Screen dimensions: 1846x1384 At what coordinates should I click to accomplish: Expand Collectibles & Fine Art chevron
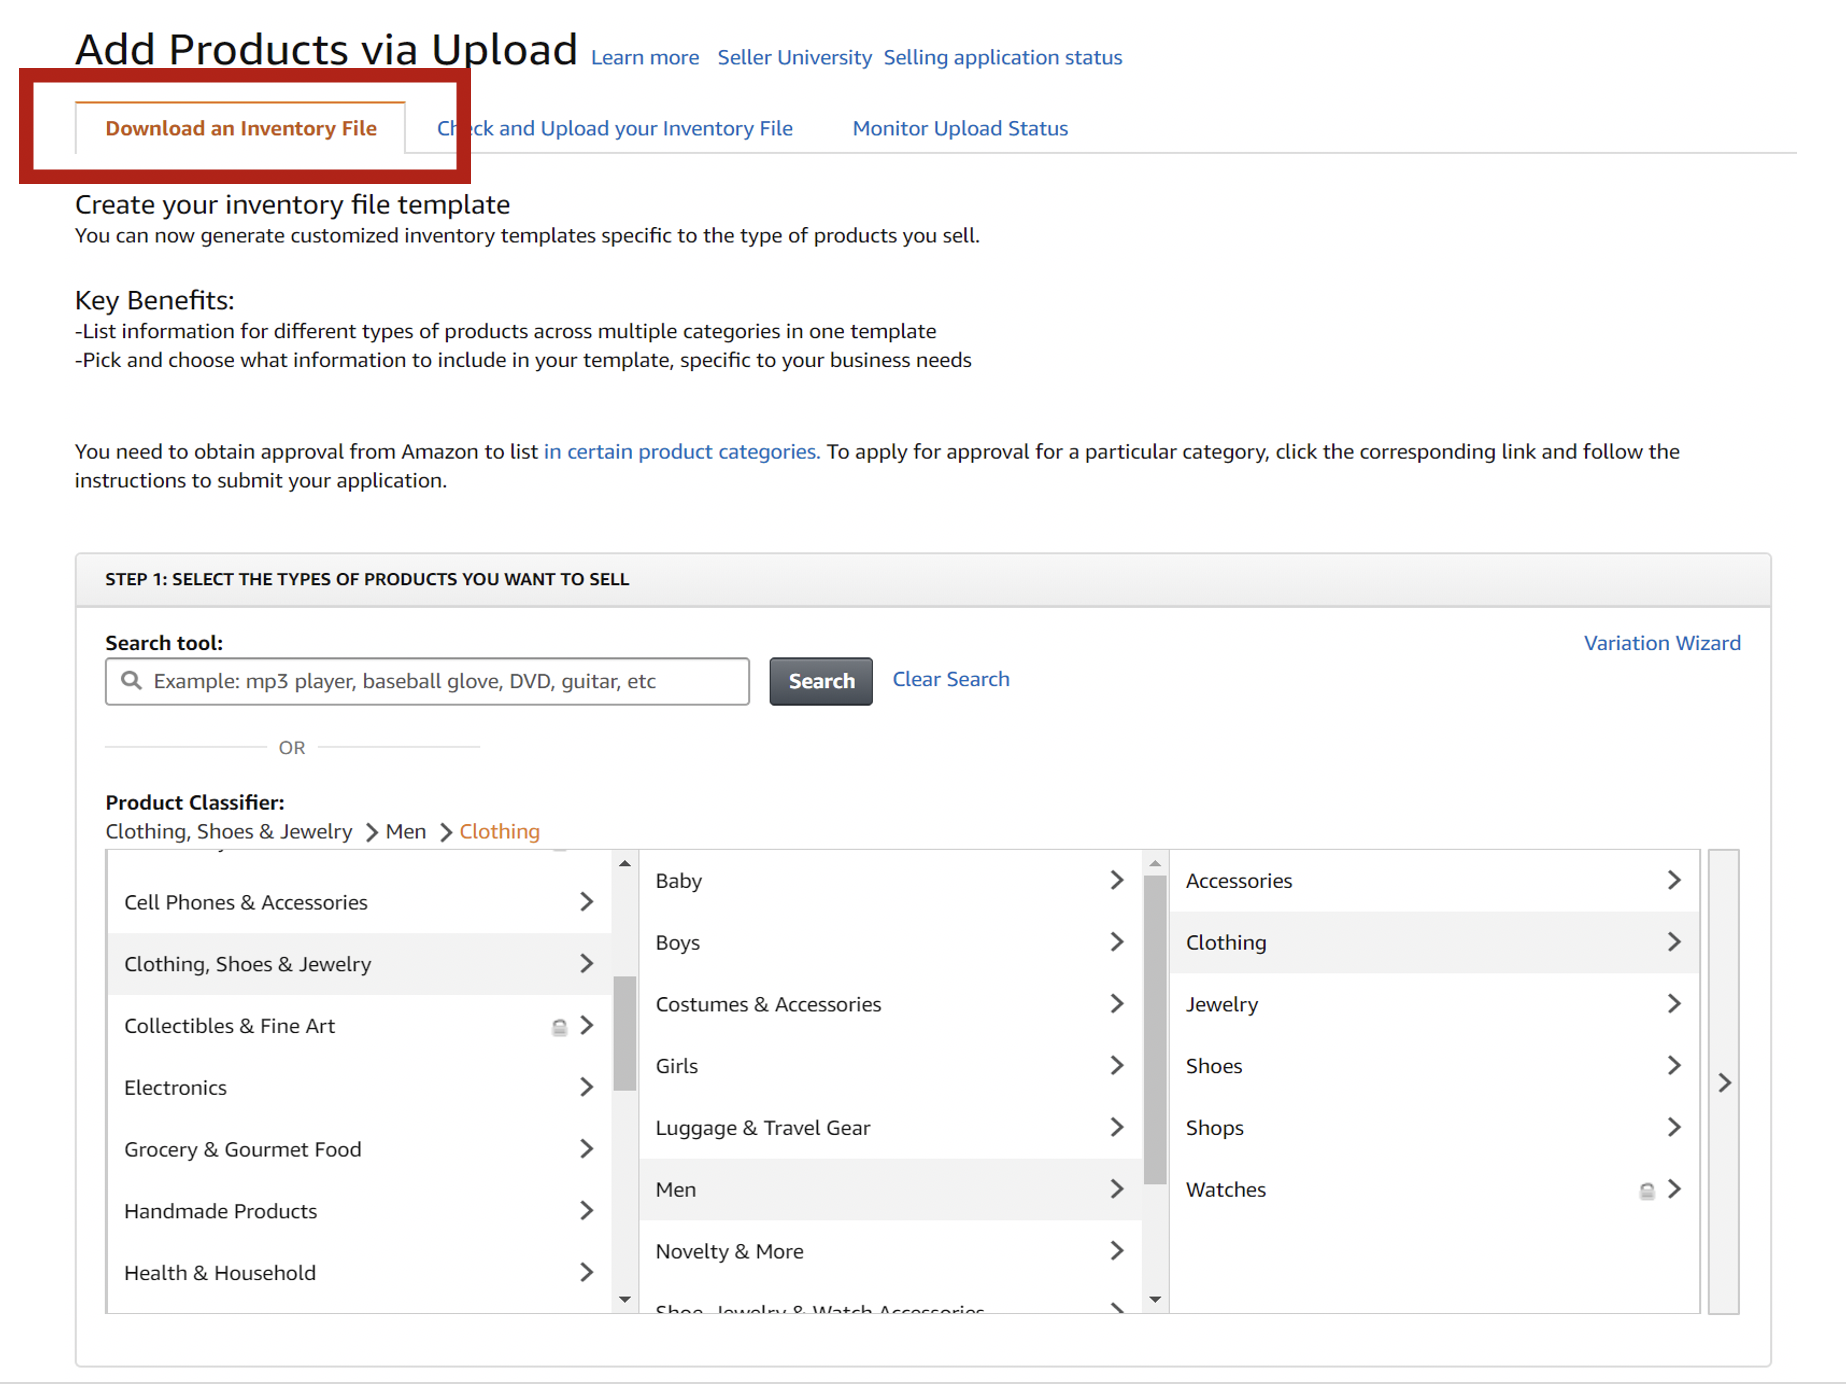(587, 1026)
